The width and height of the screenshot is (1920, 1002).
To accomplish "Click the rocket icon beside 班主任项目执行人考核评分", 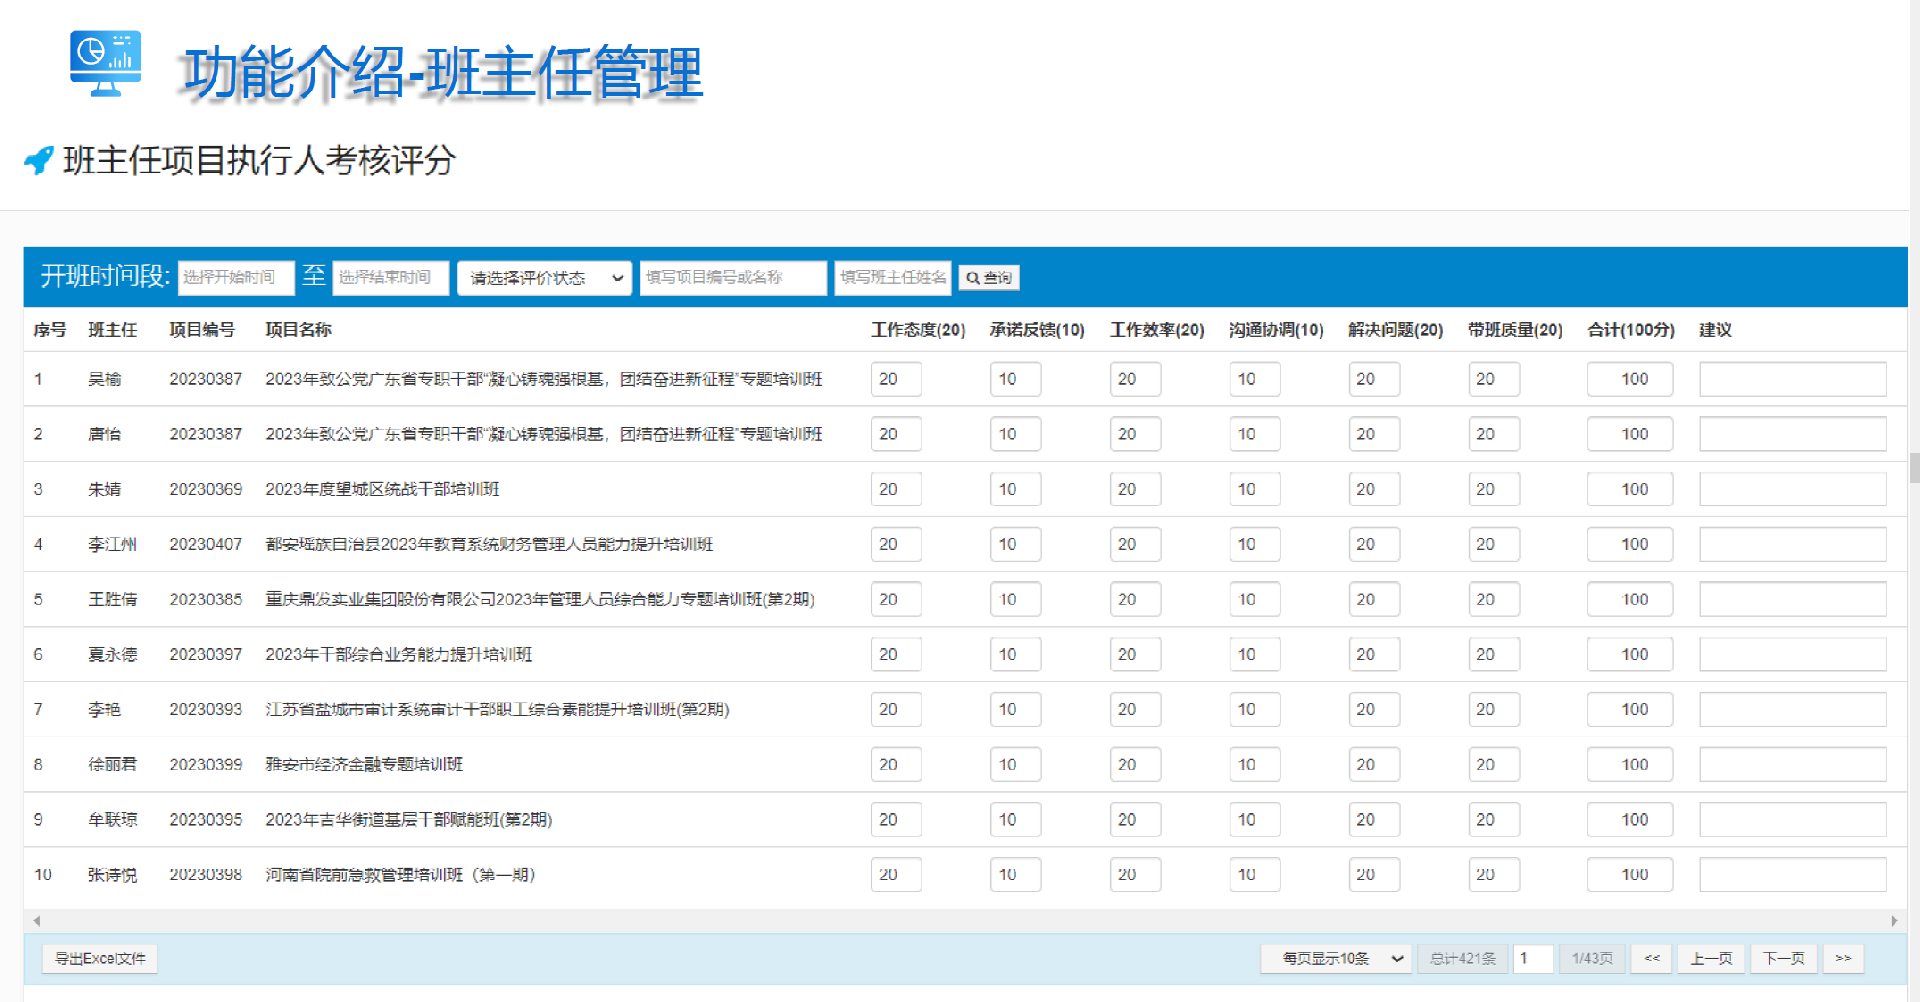I will (x=39, y=160).
